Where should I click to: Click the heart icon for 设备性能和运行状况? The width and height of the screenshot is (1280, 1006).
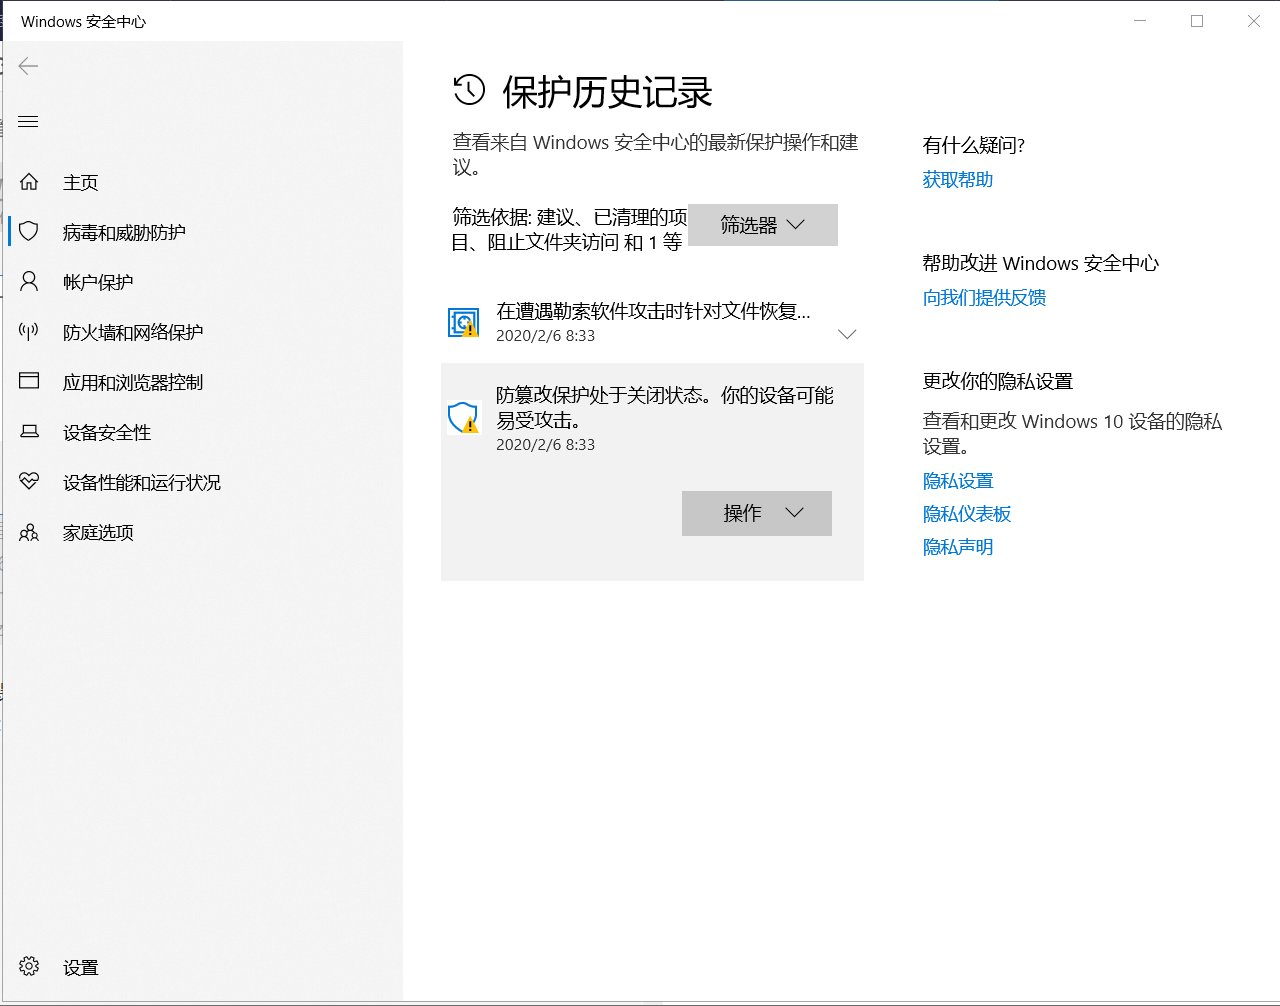[29, 482]
